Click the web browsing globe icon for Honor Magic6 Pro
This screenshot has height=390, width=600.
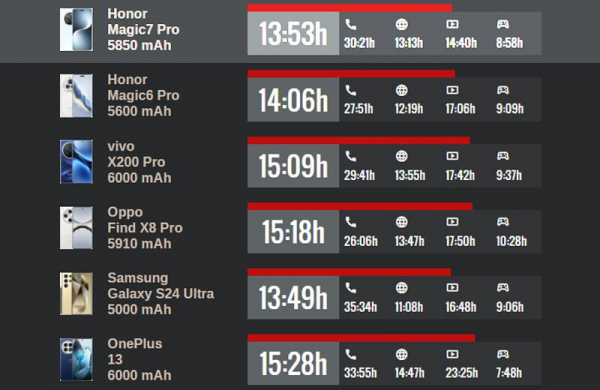coord(401,90)
